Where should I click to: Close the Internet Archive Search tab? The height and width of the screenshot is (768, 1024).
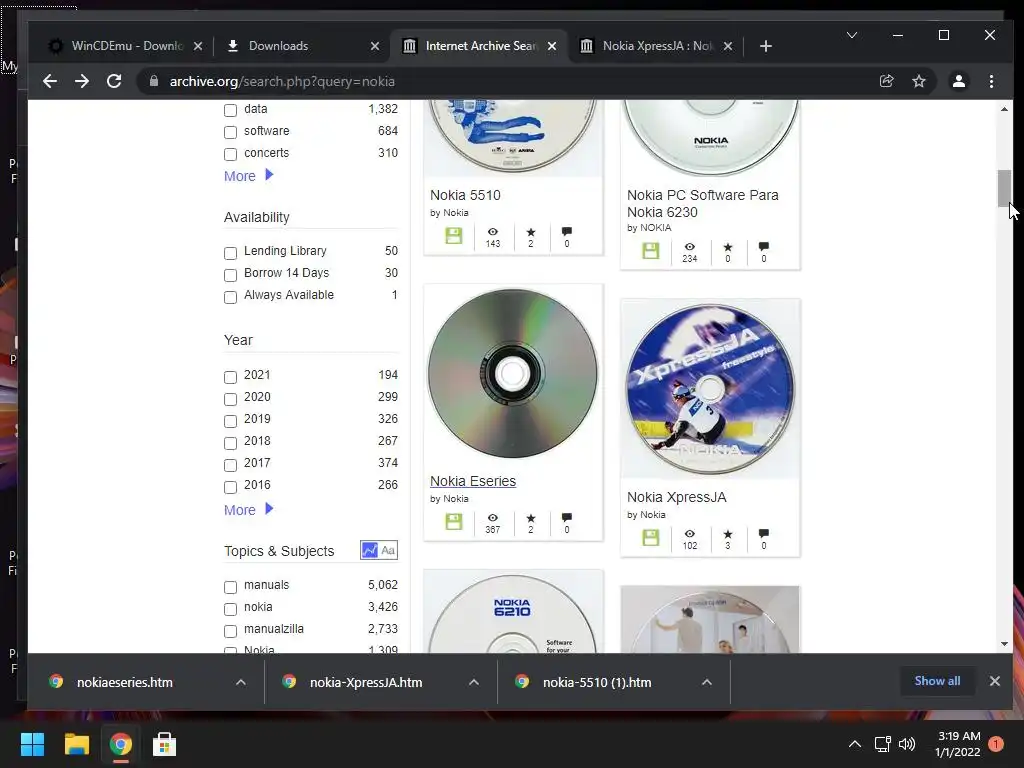[552, 46]
